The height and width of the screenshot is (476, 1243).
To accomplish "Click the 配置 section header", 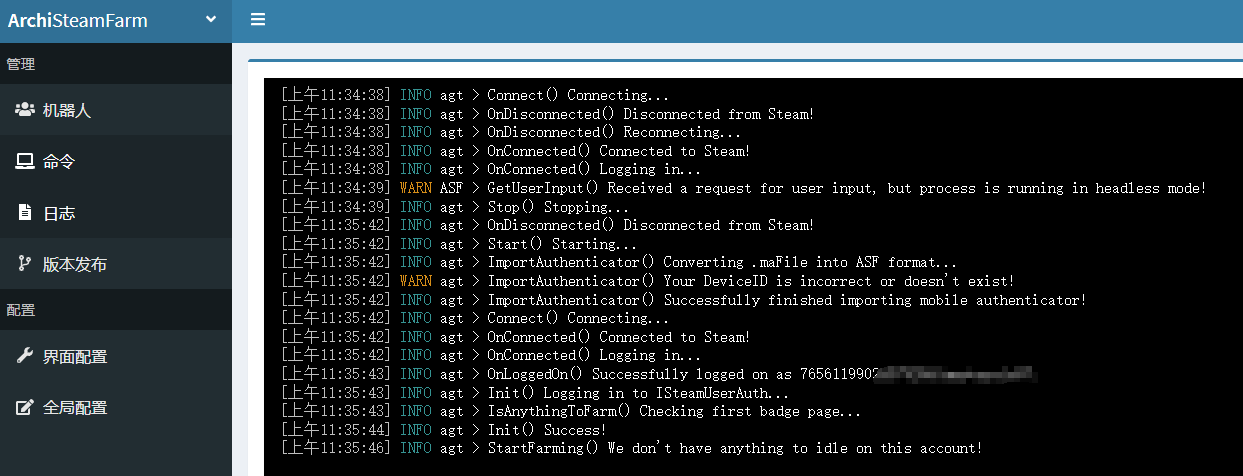I will pyautogui.click(x=21, y=310).
